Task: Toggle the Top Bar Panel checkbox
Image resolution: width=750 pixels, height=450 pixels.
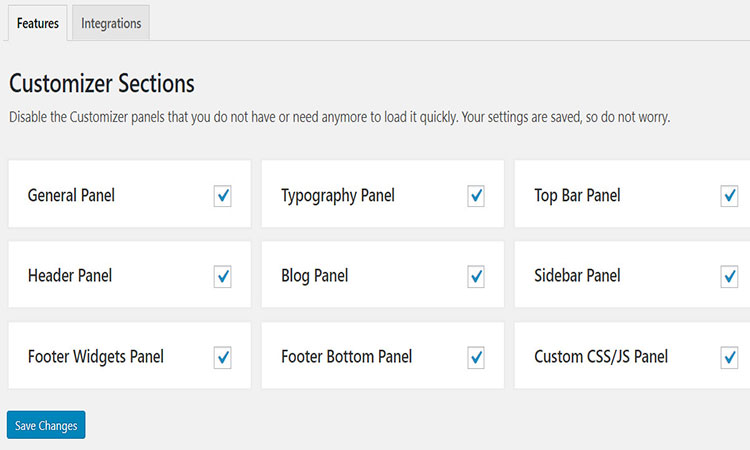Action: click(729, 196)
